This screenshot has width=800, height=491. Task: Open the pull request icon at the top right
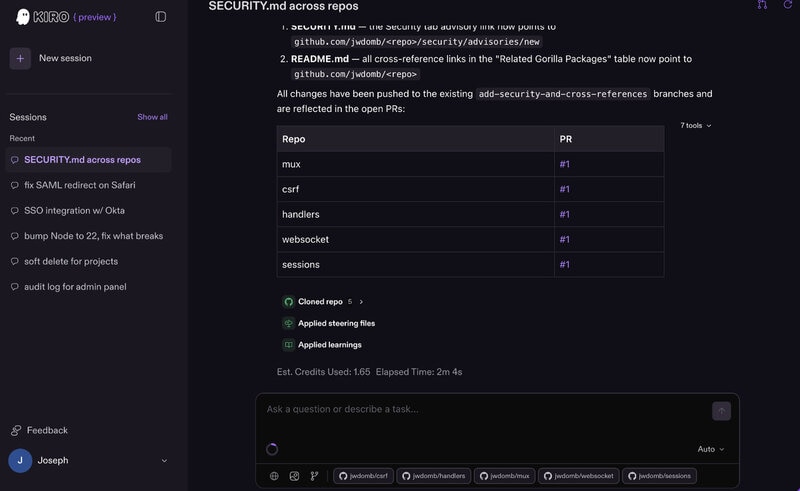tap(762, 5)
